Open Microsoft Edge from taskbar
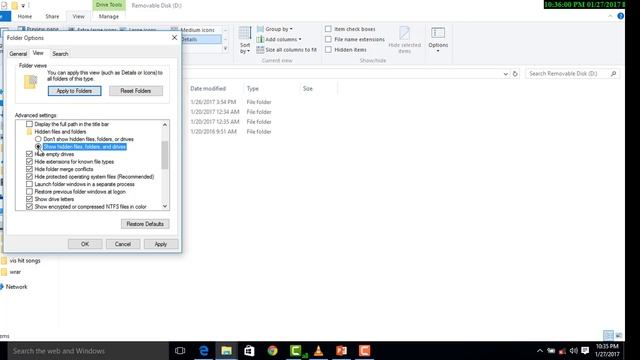 pos(204,351)
